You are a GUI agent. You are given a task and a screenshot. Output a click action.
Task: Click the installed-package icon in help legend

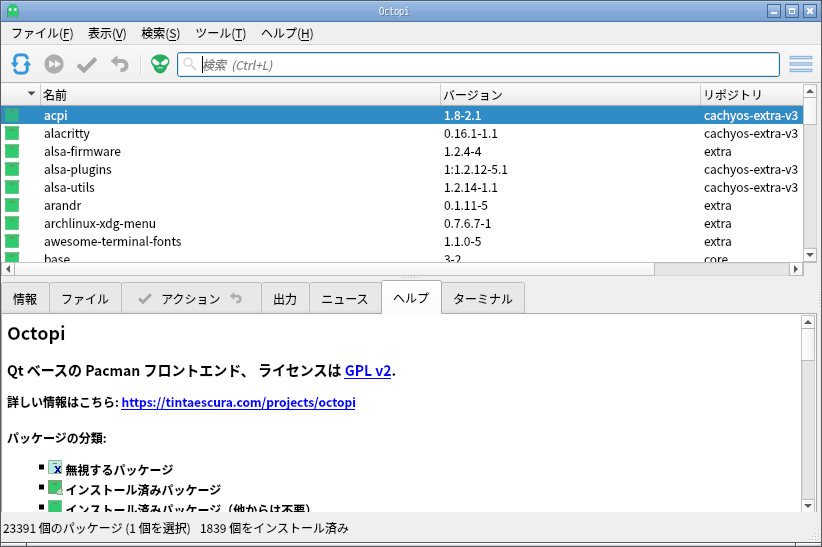coord(55,488)
